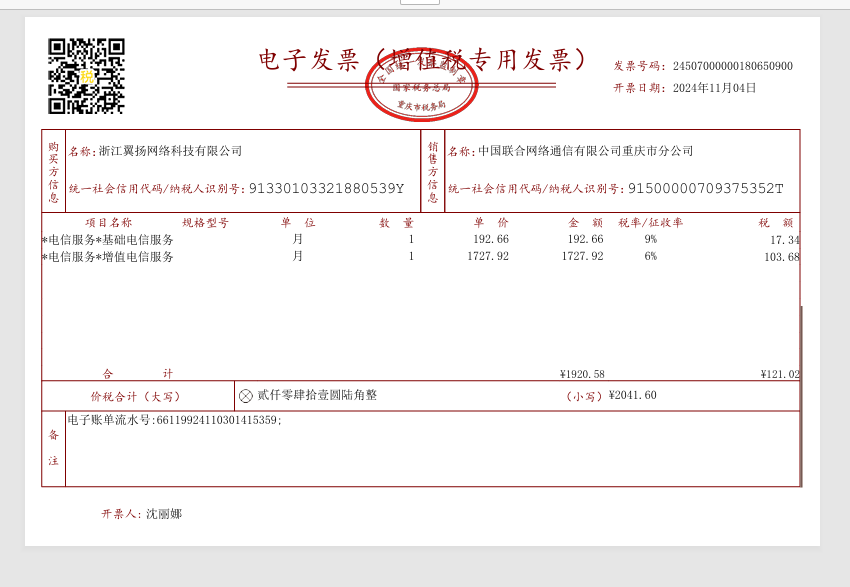The height and width of the screenshot is (587, 850).
Task: Click the dark vertical bar at the table's right edge
Action: coord(801,395)
